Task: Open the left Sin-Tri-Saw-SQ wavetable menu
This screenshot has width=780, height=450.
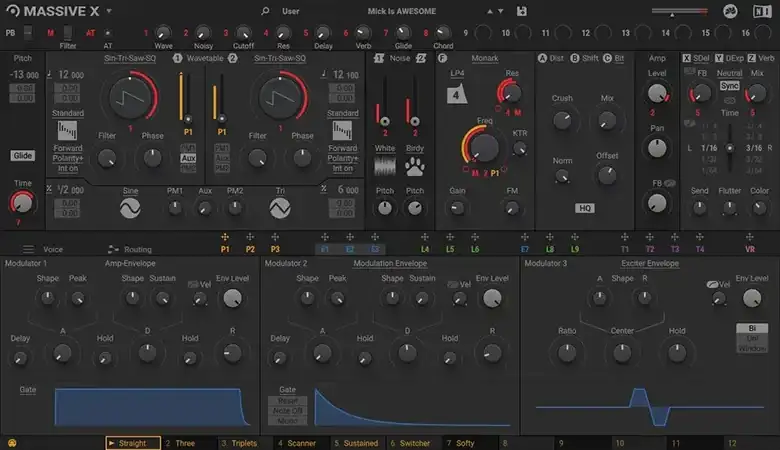Action: pyautogui.click(x=130, y=58)
